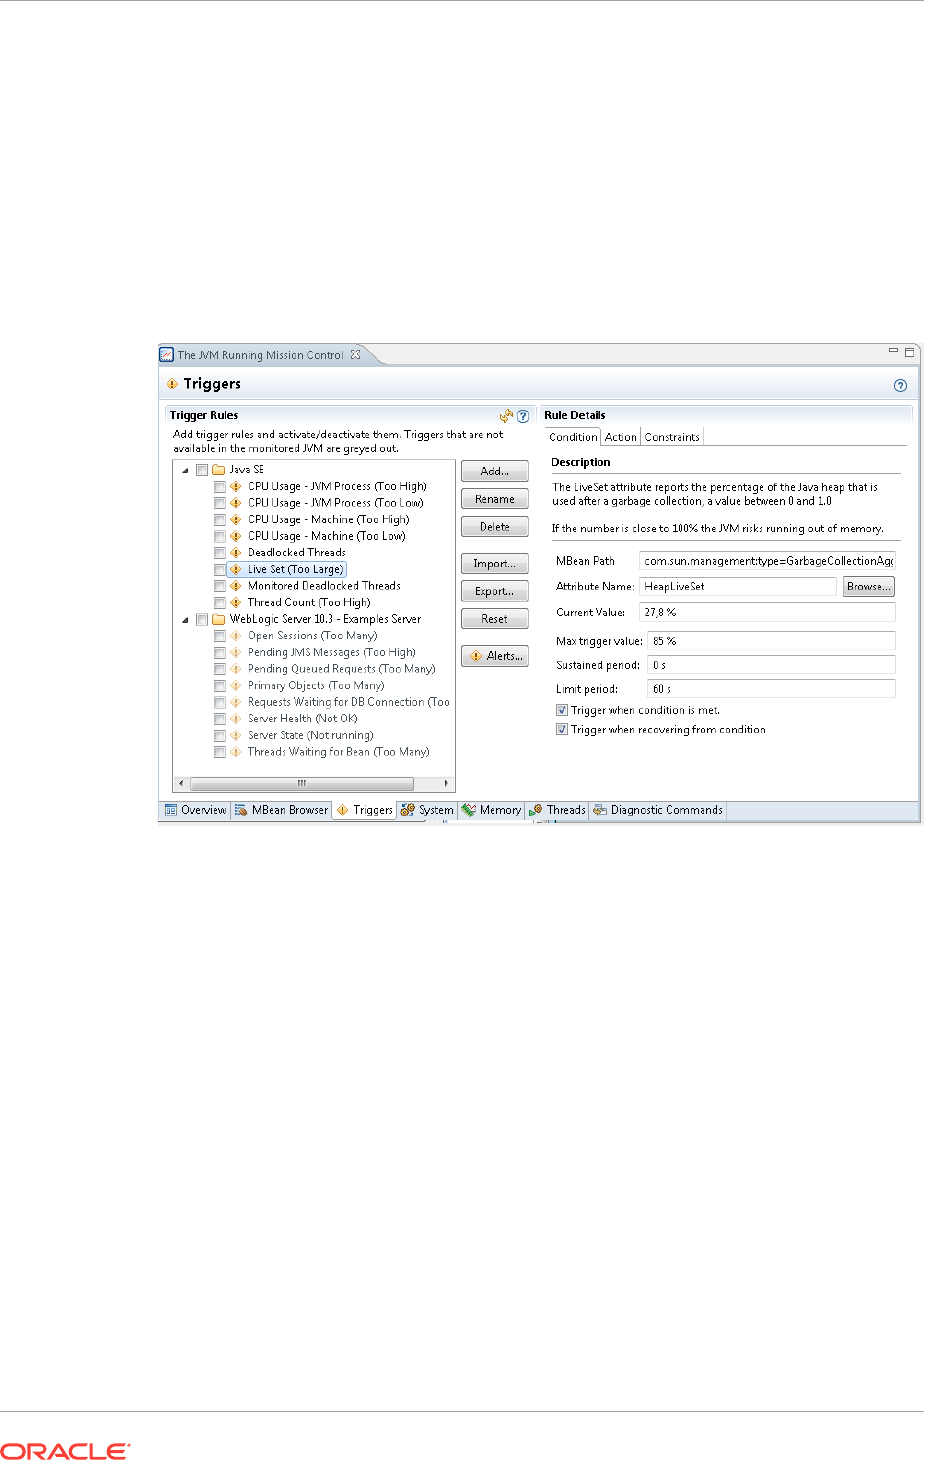Enable the CPU Usage - Machine (Too Low) checkbox
This screenshot has width=925, height=1460.
tap(220, 536)
